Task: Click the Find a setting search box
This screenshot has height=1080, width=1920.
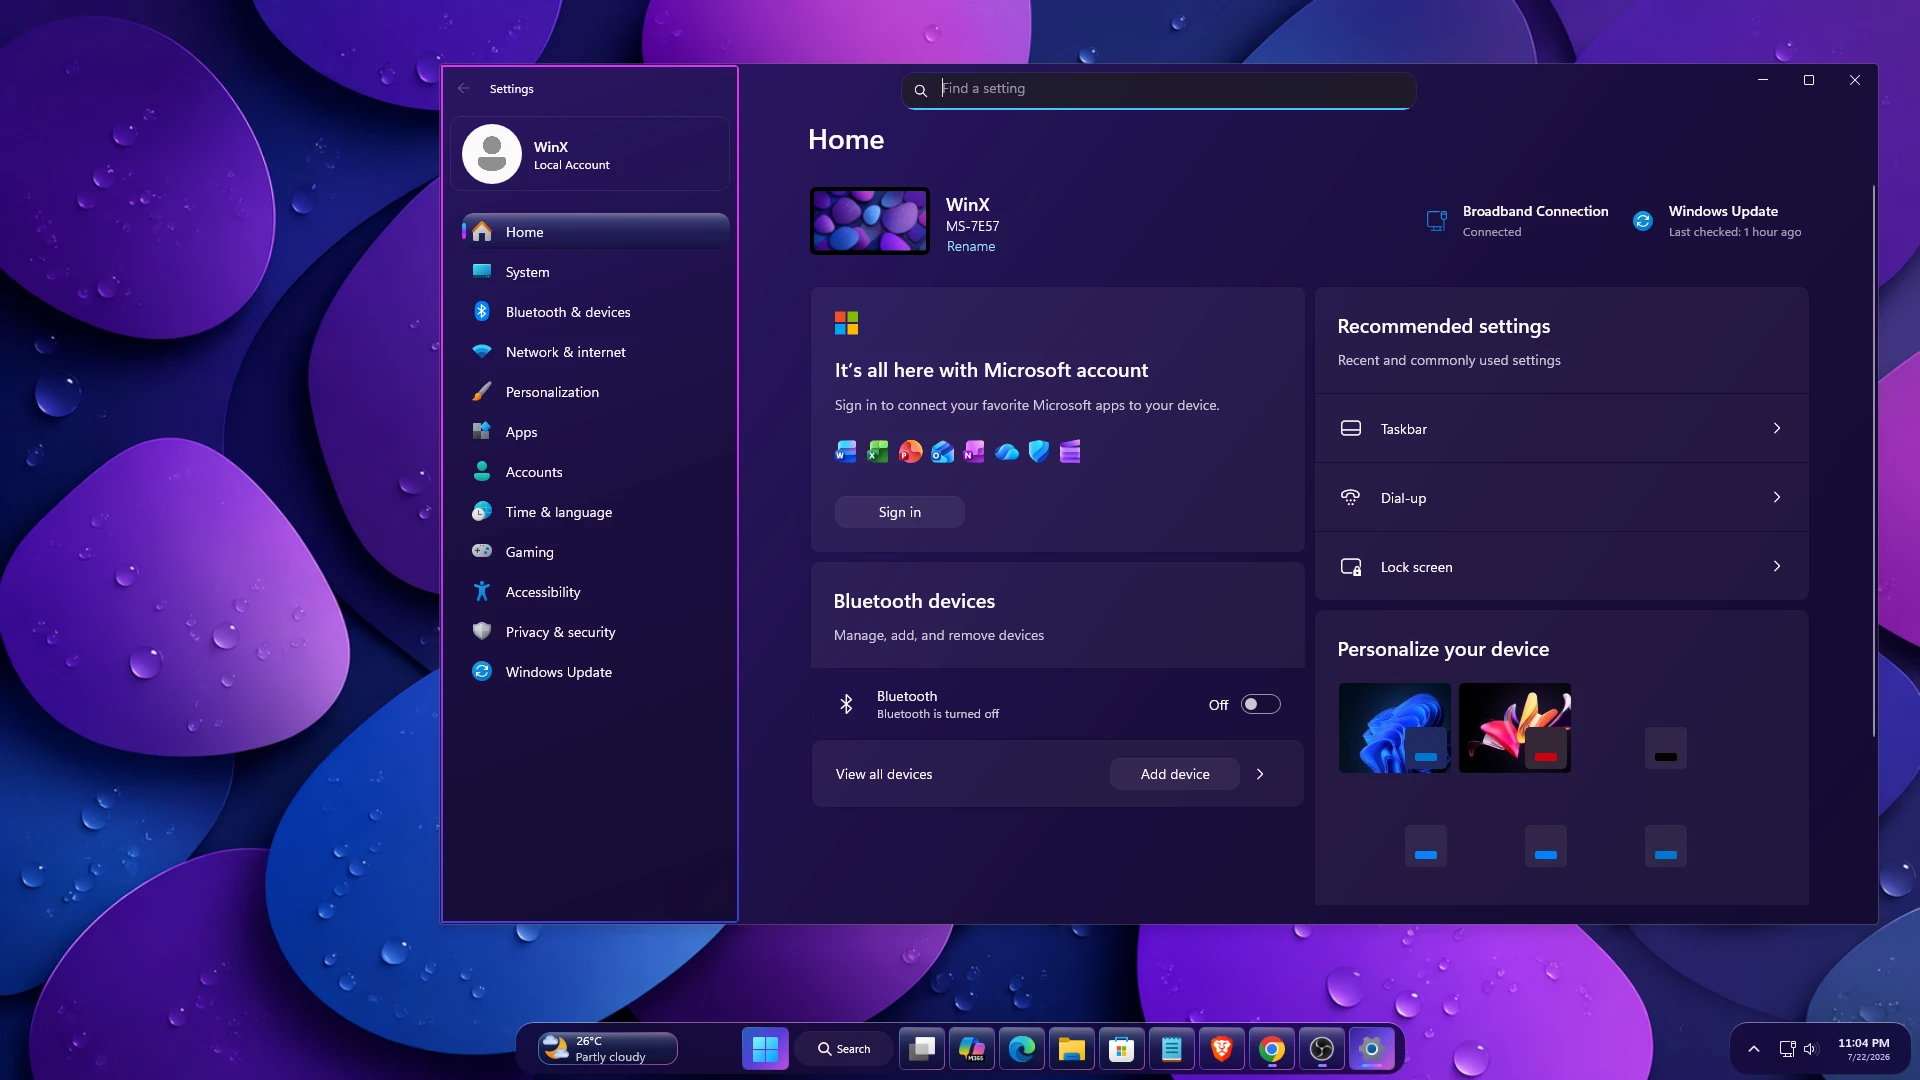Action: pyautogui.click(x=1158, y=89)
